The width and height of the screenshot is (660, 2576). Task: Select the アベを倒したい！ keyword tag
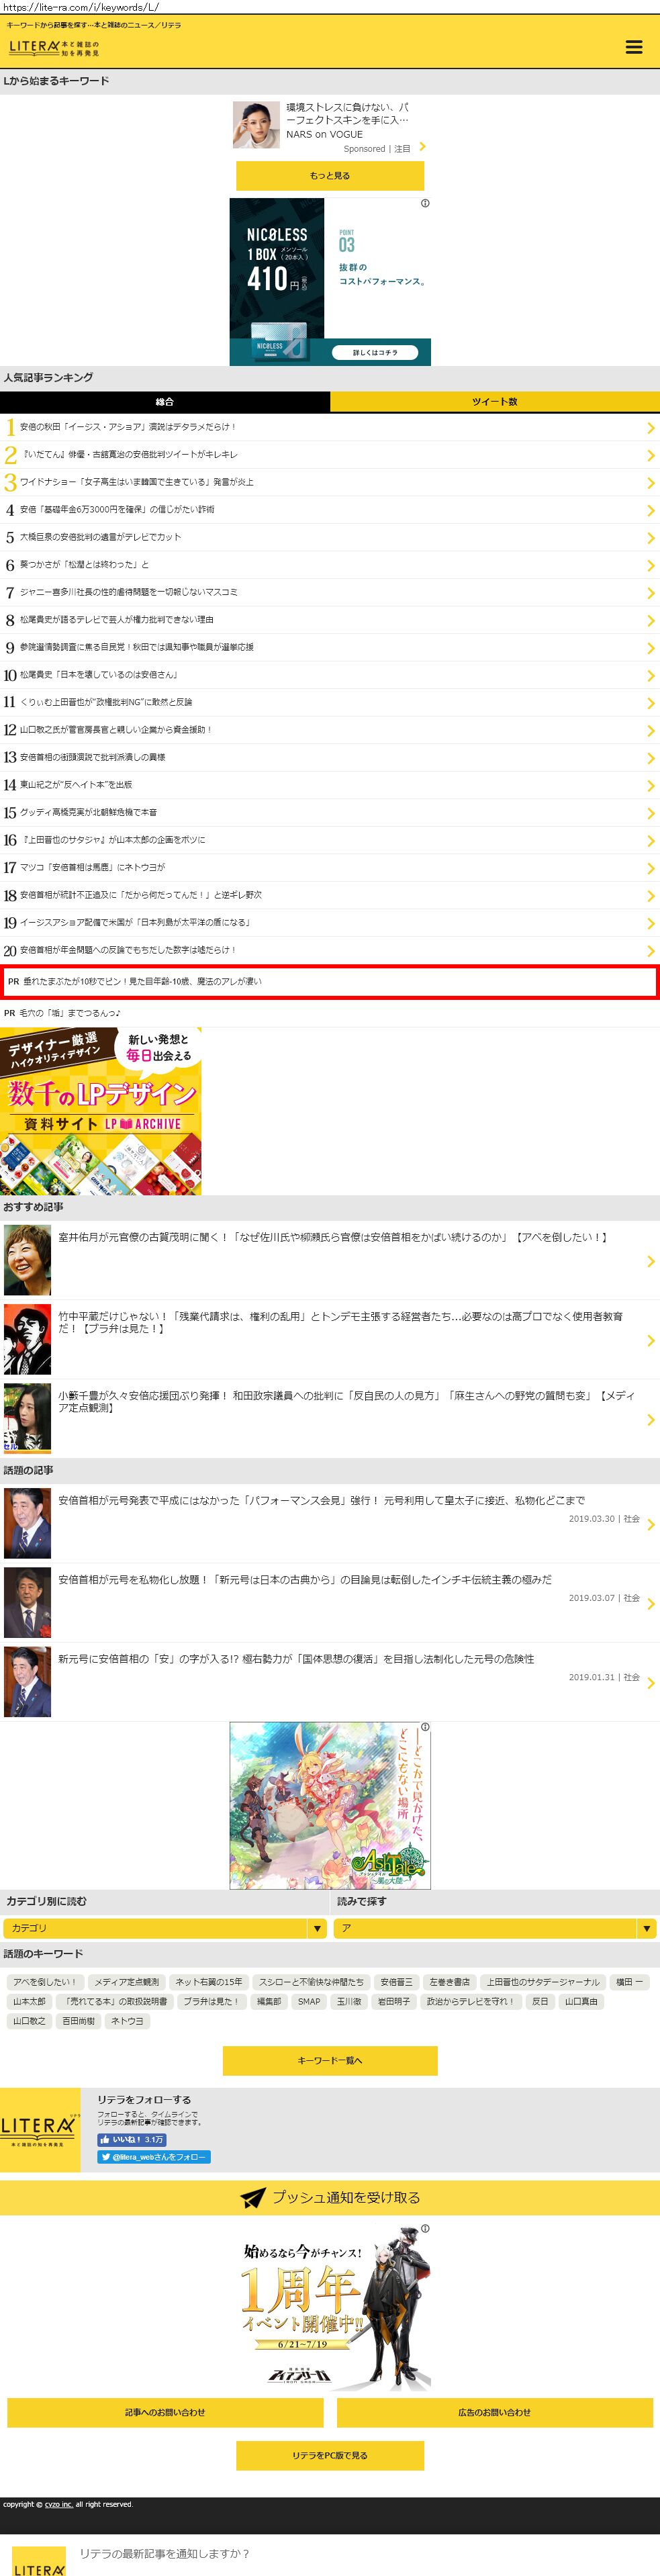coord(44,1982)
